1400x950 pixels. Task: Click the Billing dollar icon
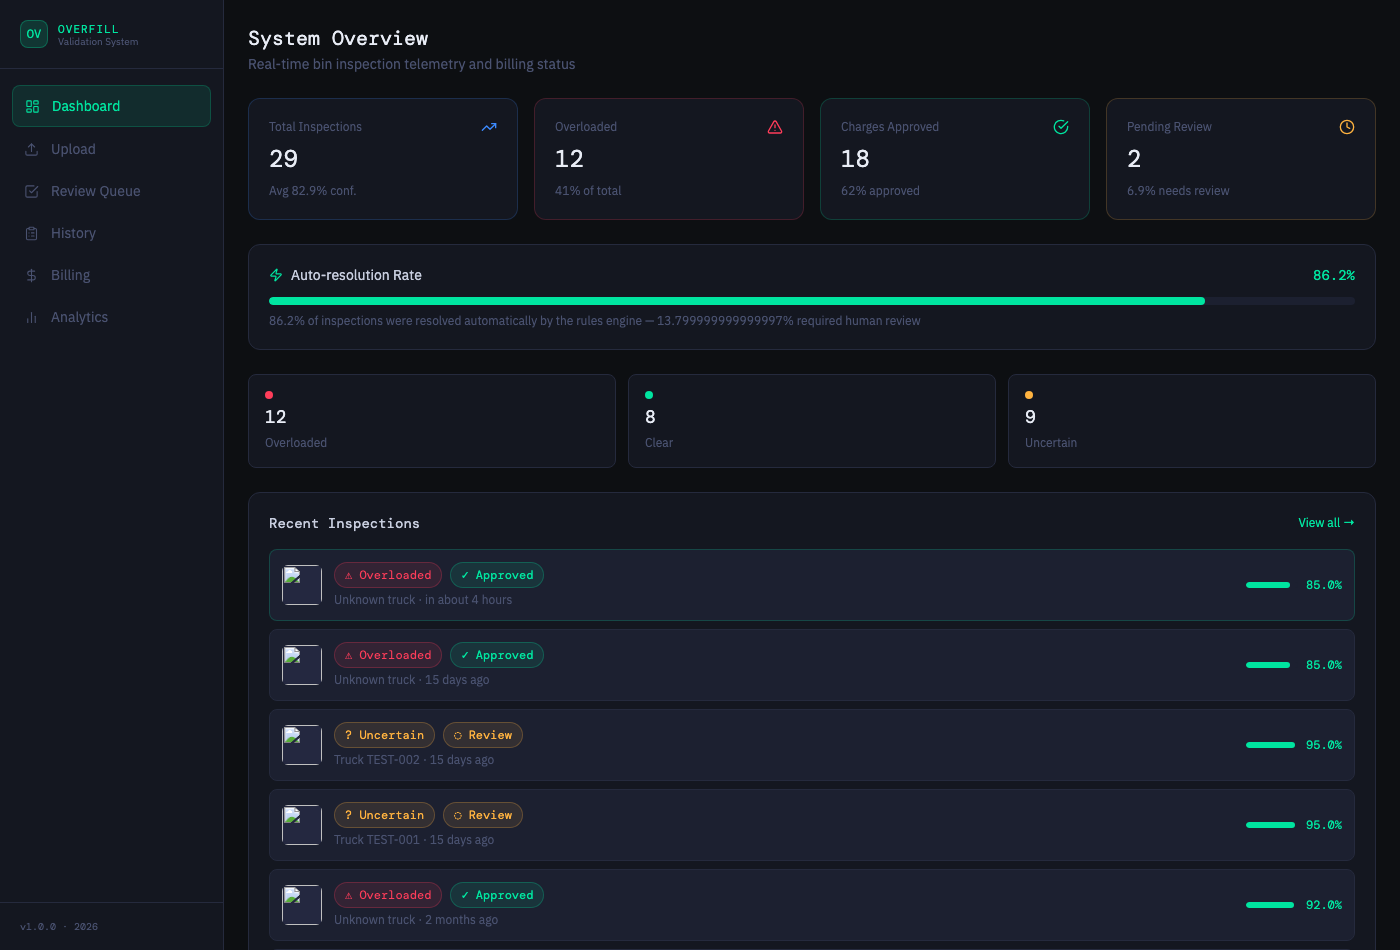coord(32,275)
